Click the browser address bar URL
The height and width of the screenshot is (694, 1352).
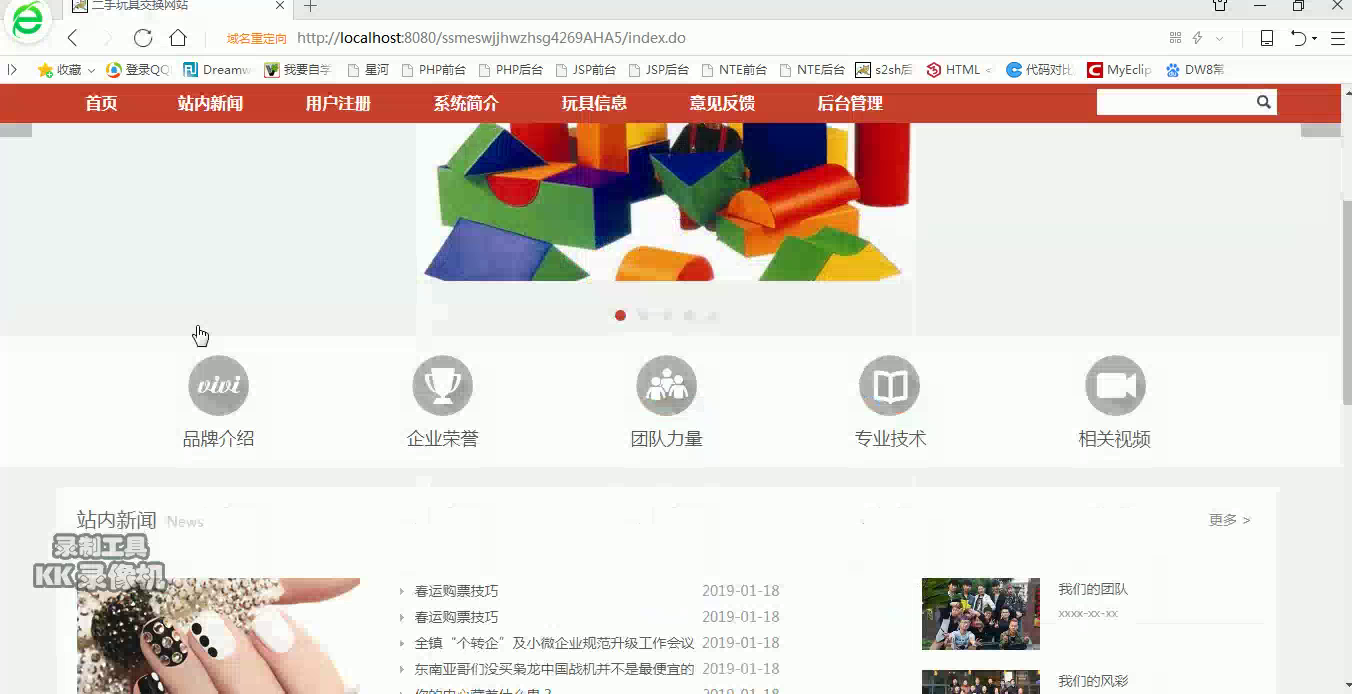pos(491,38)
